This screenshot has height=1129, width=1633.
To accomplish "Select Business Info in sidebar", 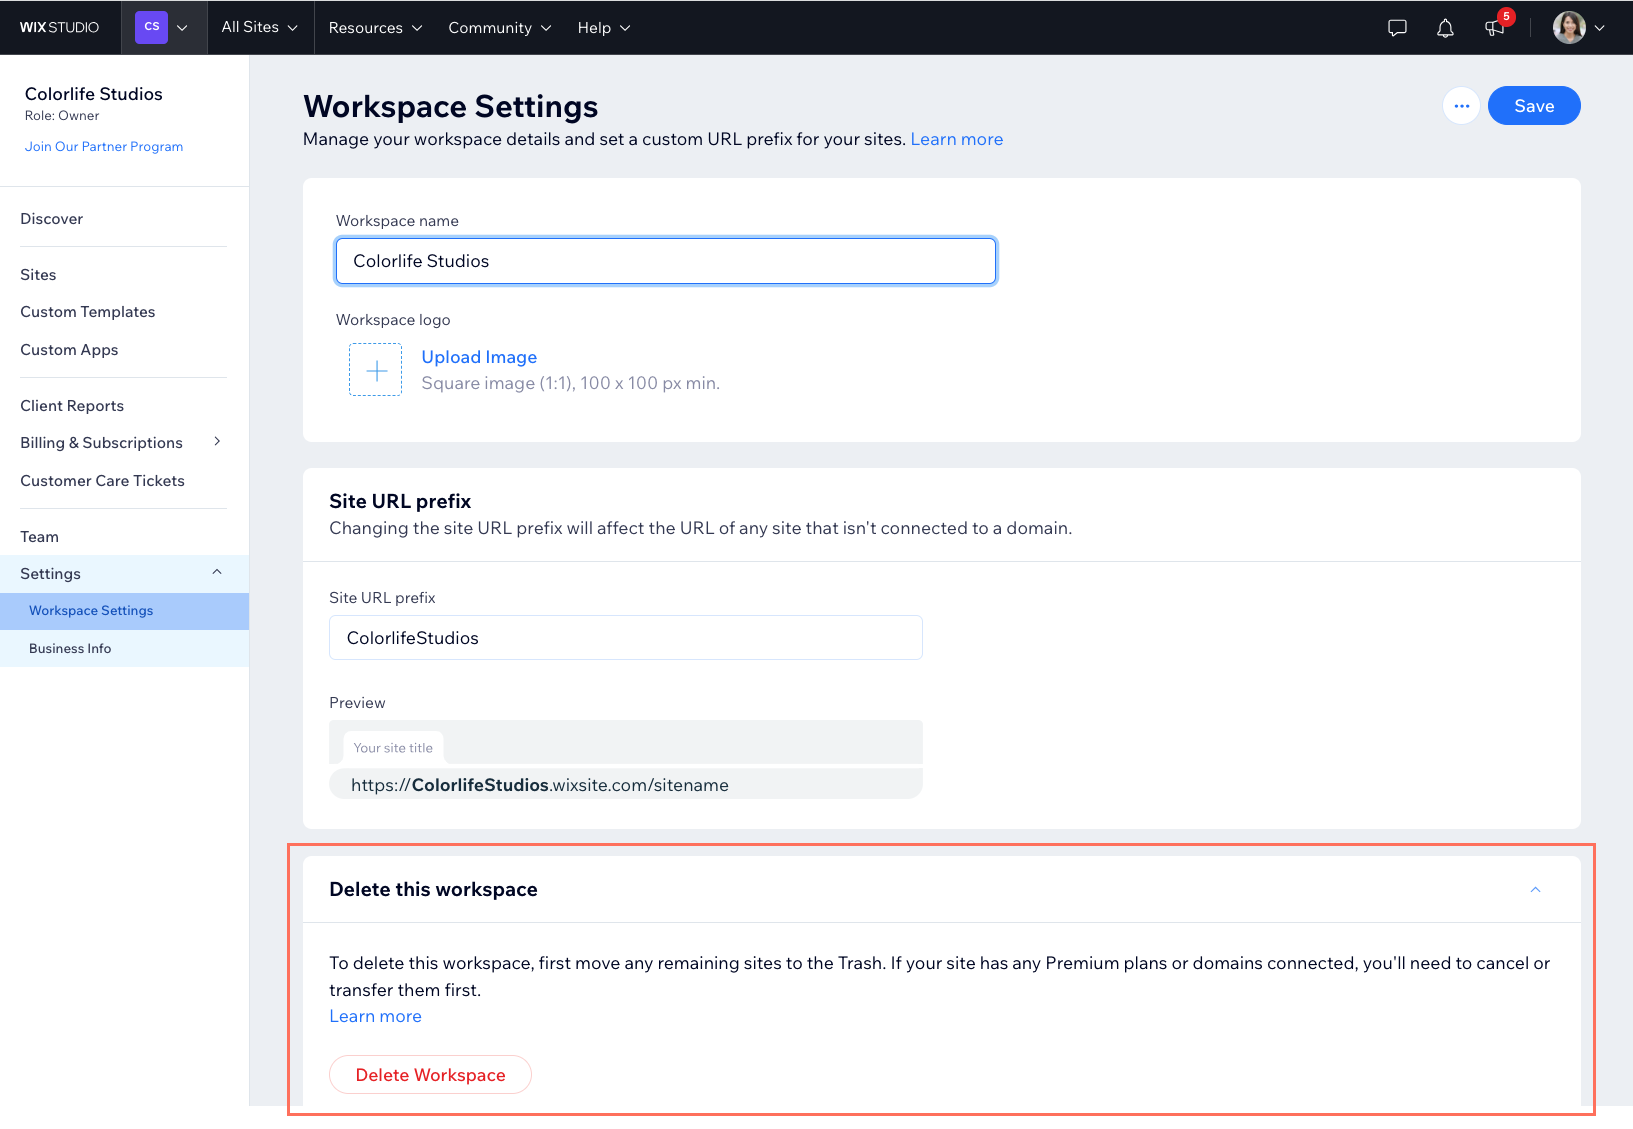I will pos(70,648).
